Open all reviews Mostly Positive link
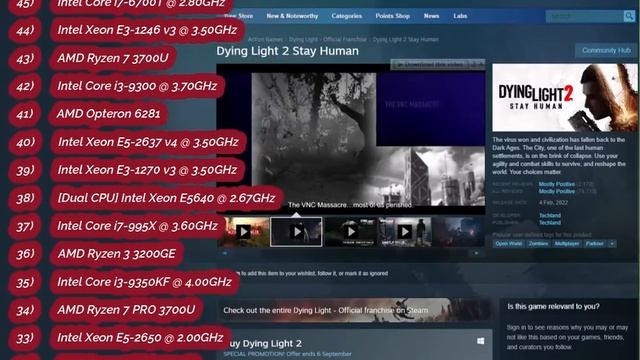The height and width of the screenshot is (360, 640). click(x=557, y=191)
